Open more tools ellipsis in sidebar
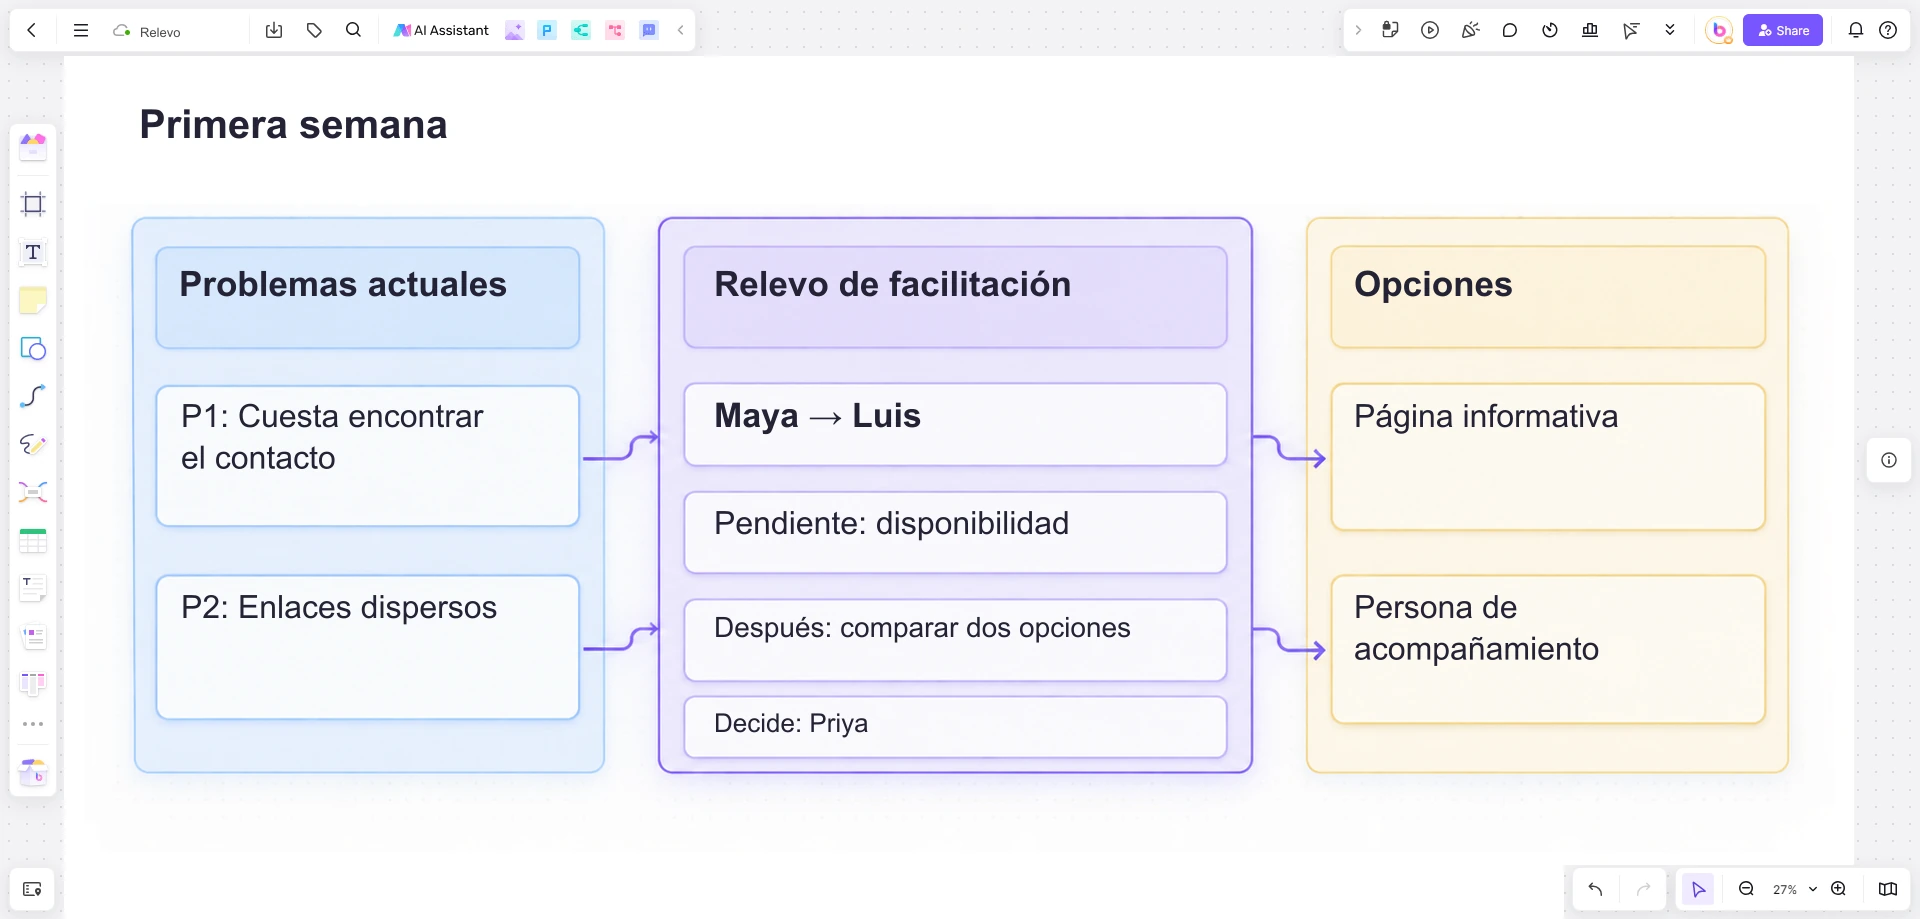This screenshot has height=919, width=1920. point(33,724)
